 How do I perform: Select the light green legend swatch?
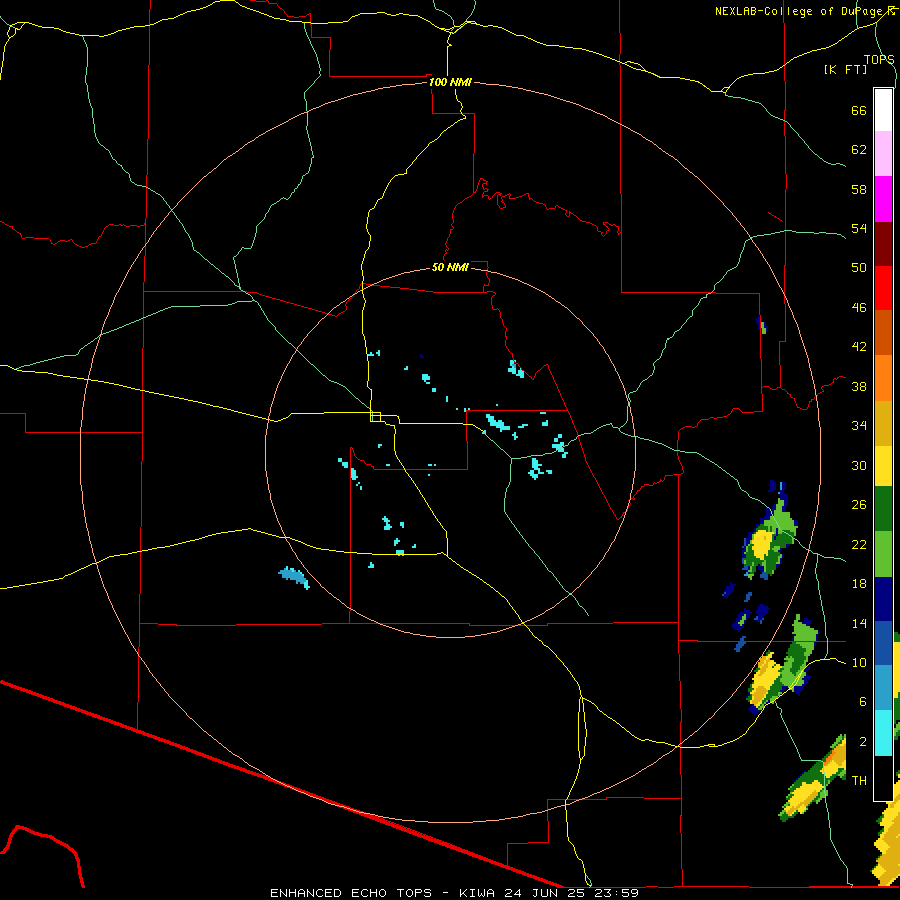(883, 554)
